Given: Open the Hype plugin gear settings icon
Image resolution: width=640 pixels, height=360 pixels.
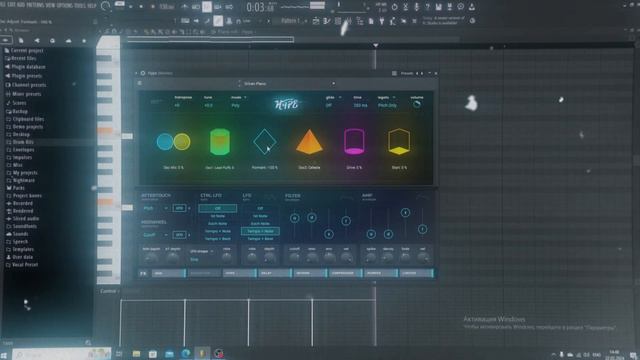Looking at the screenshot, I should click(x=143, y=73).
